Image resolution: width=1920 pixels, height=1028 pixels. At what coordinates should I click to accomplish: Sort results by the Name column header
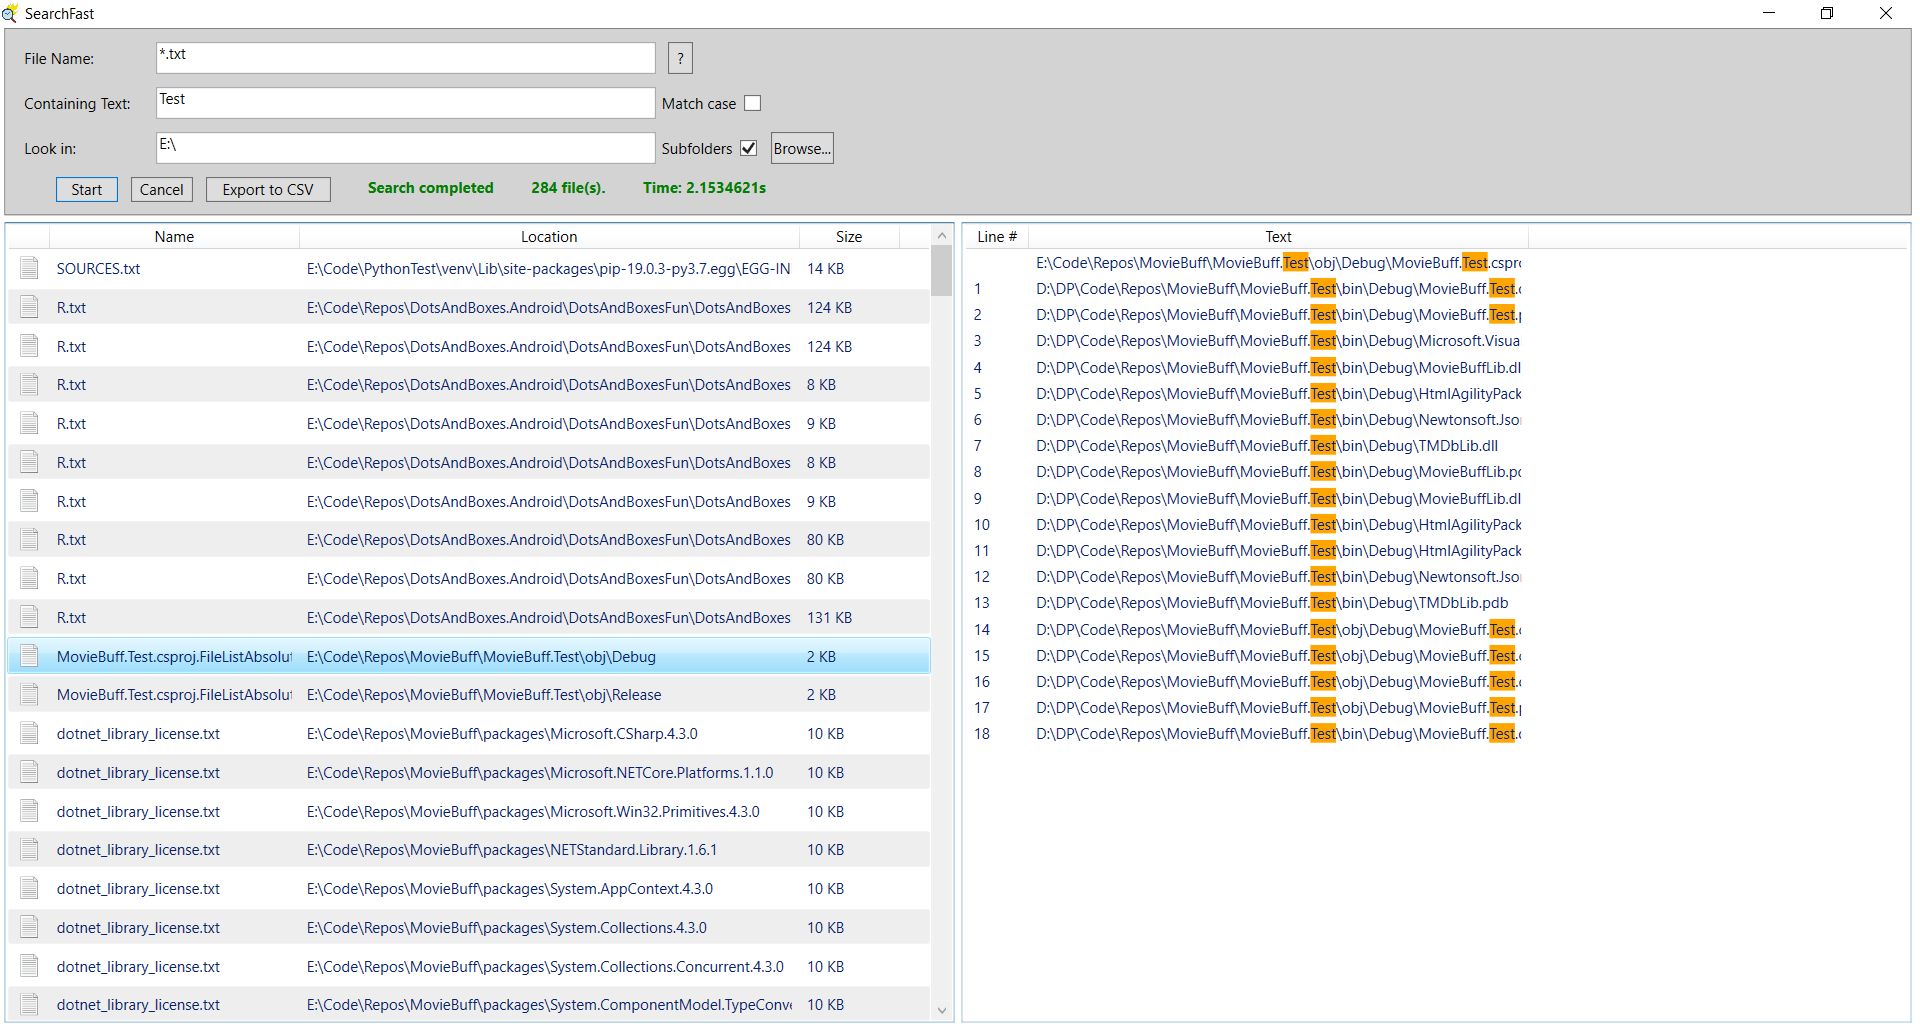pyautogui.click(x=174, y=236)
